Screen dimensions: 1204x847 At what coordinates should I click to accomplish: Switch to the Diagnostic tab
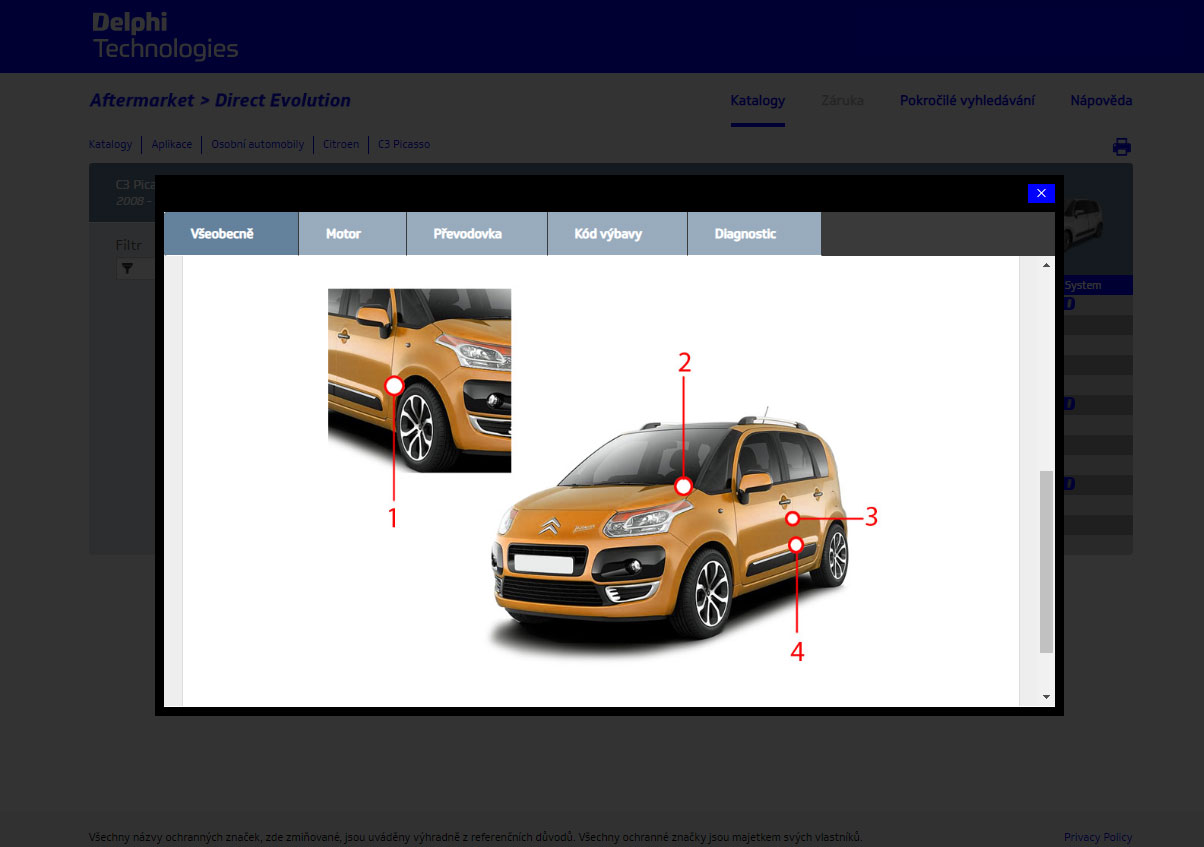(755, 234)
